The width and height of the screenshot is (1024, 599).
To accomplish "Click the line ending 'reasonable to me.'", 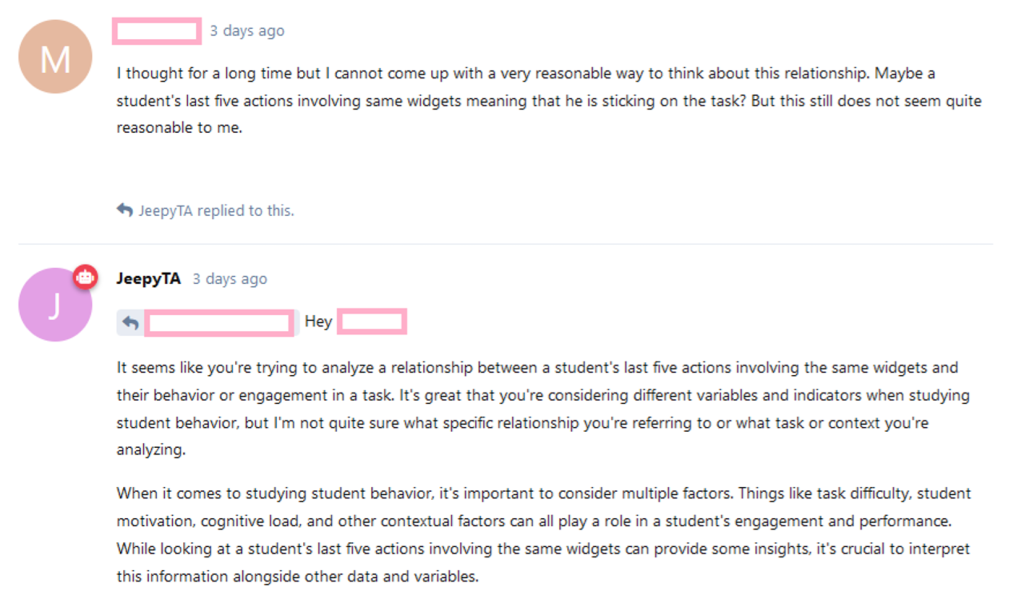I will click(x=180, y=128).
